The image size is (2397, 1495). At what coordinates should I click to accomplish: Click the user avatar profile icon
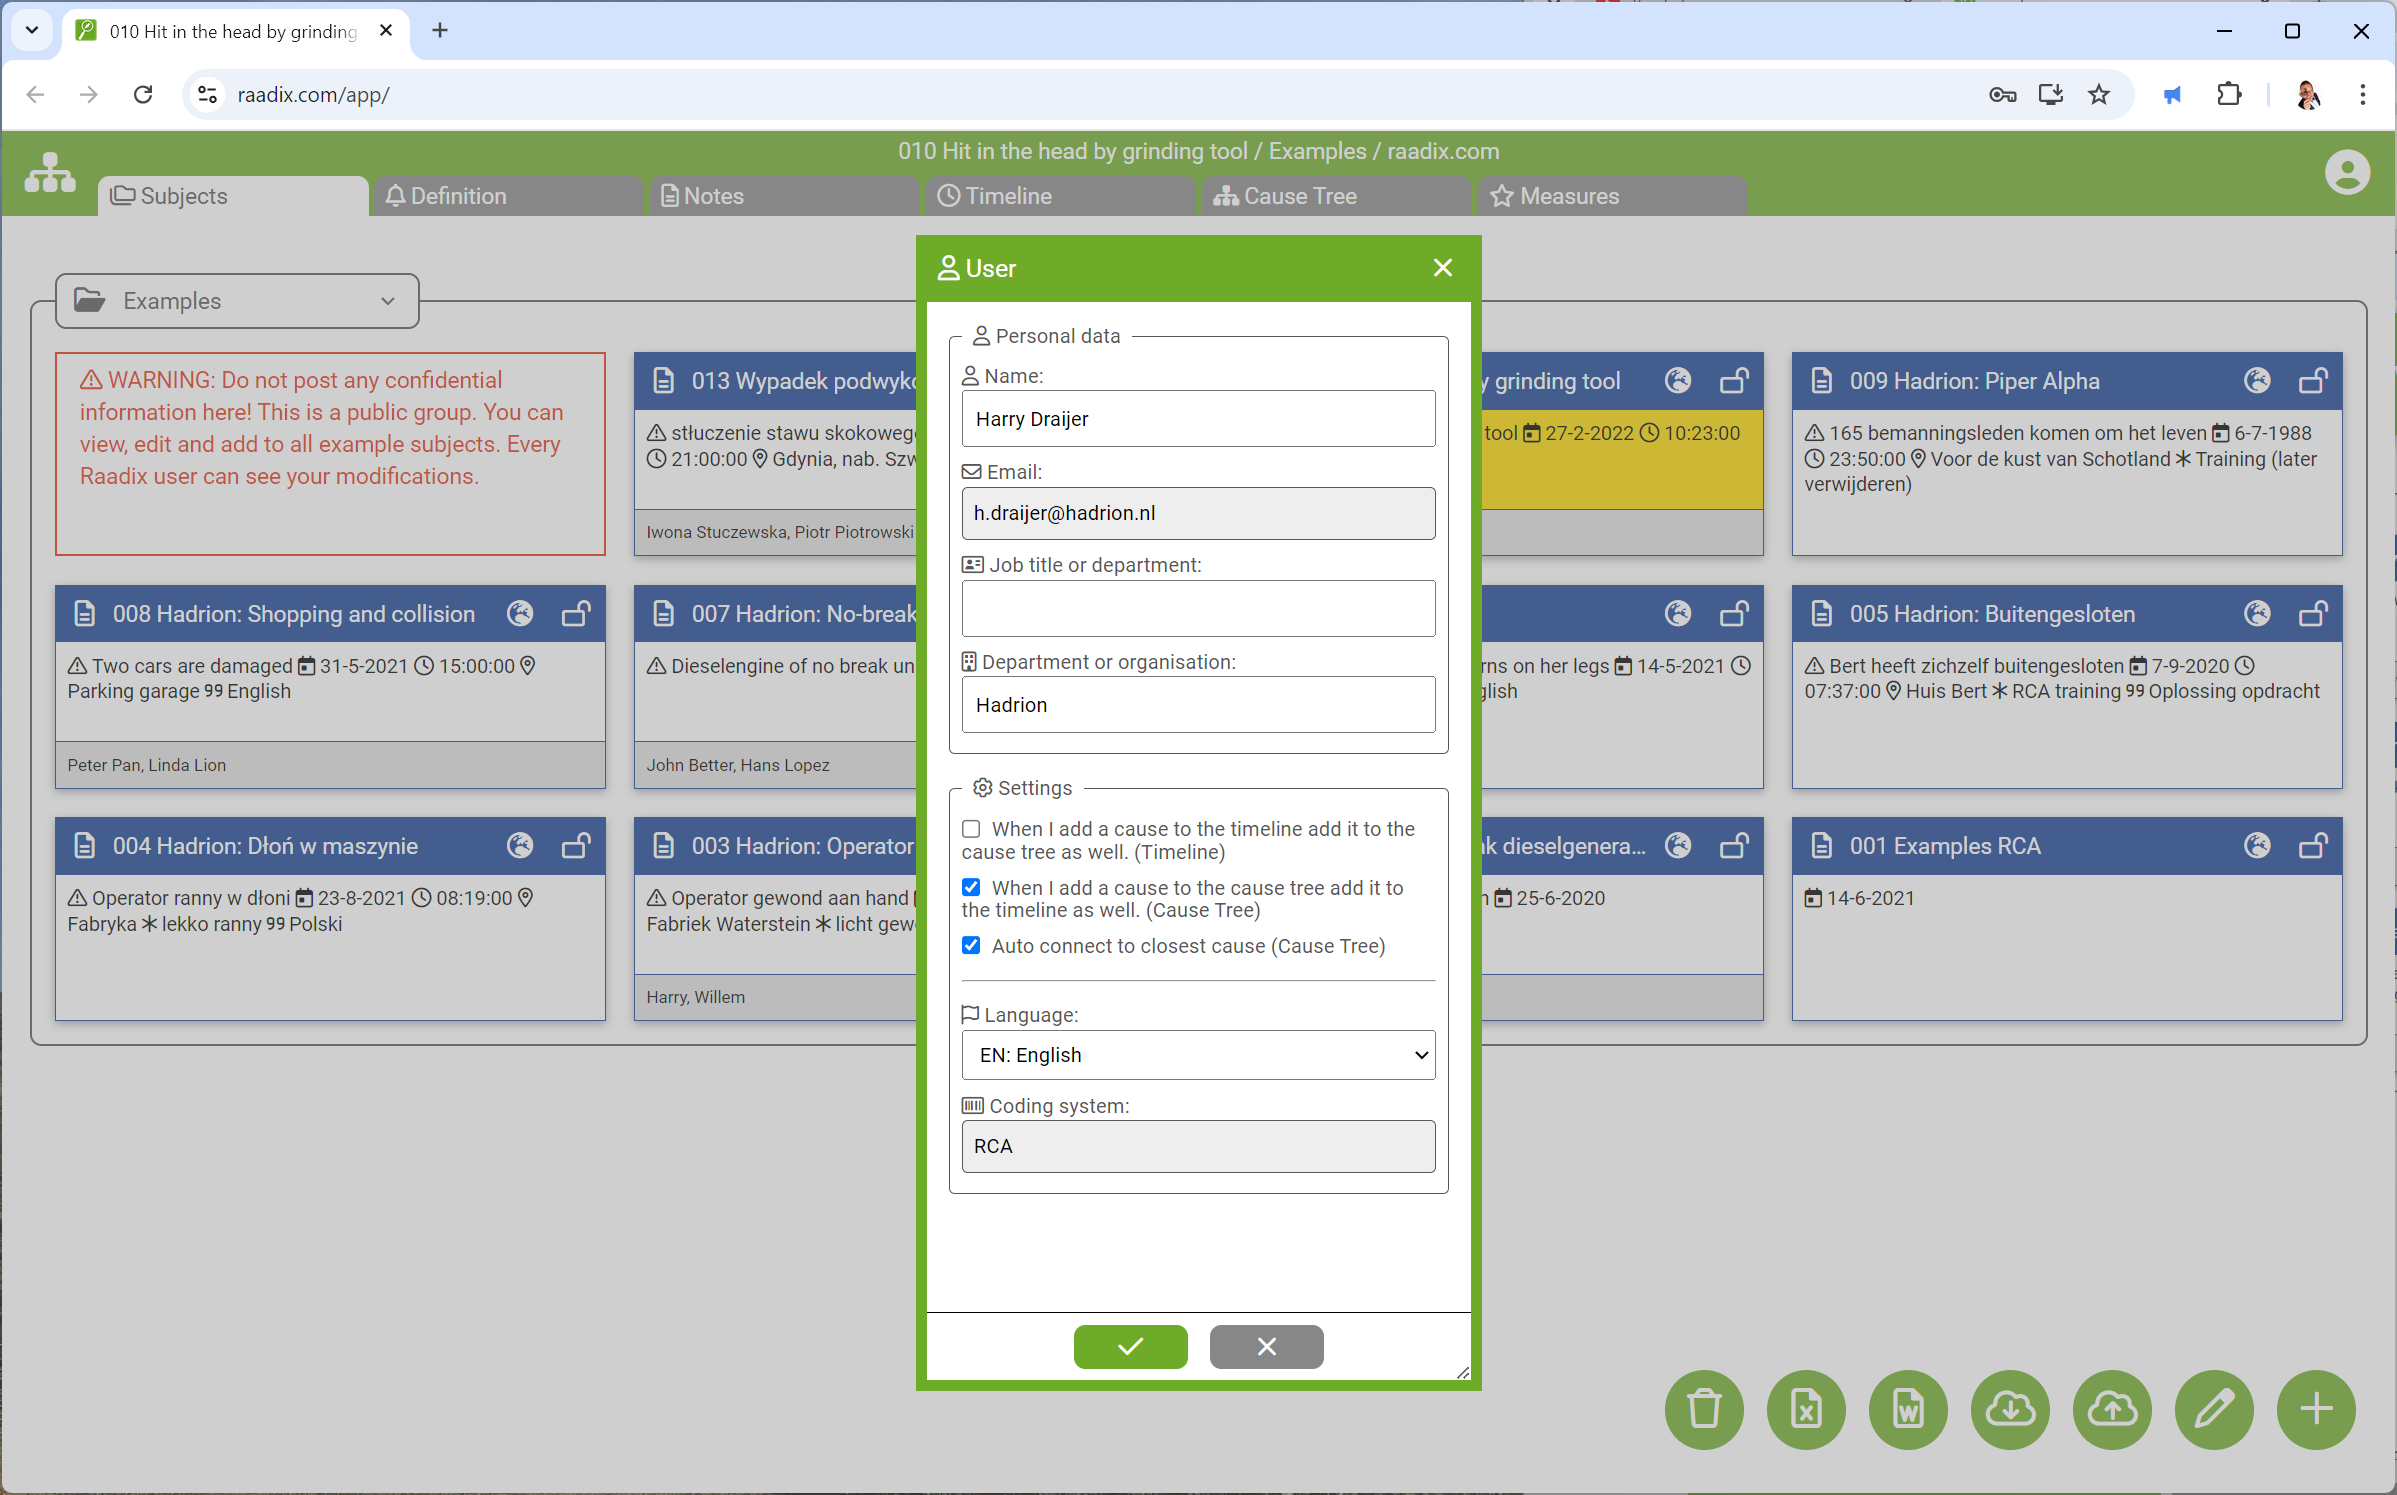click(x=2347, y=172)
